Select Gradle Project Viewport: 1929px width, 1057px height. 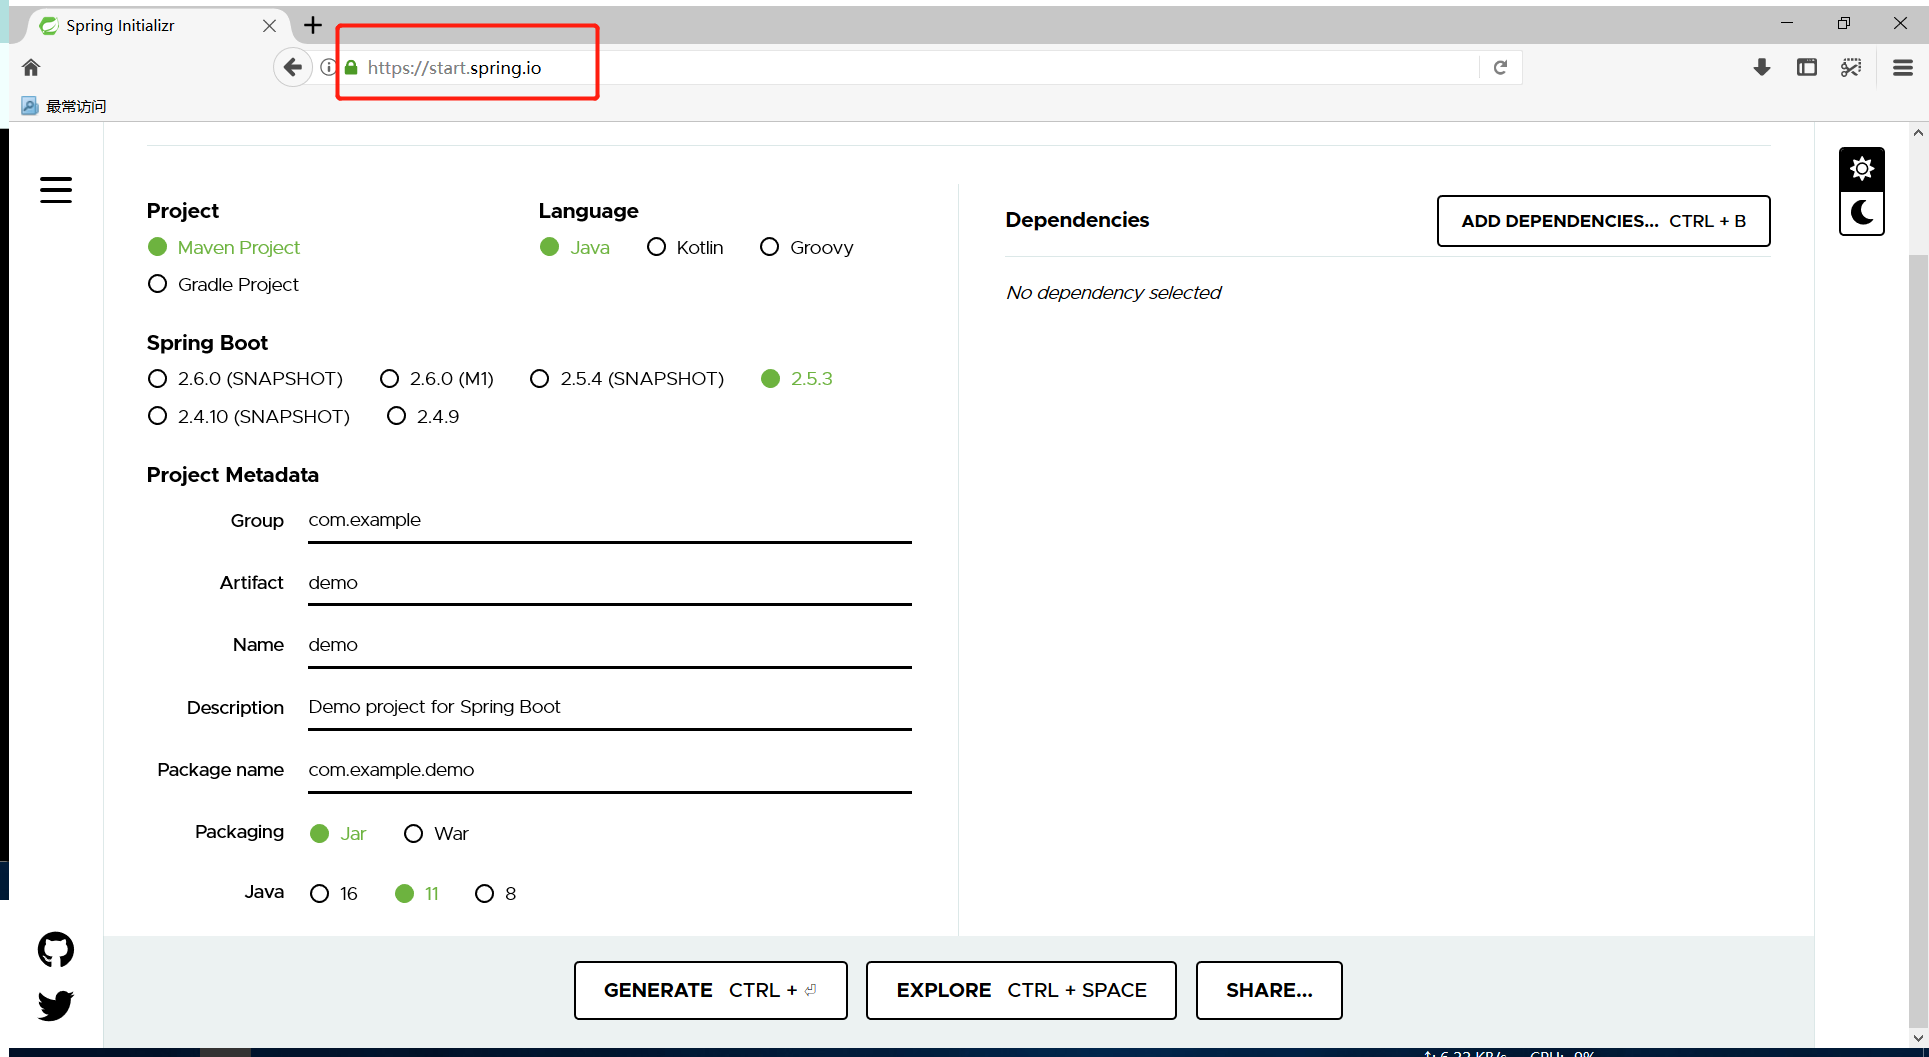[x=223, y=284]
